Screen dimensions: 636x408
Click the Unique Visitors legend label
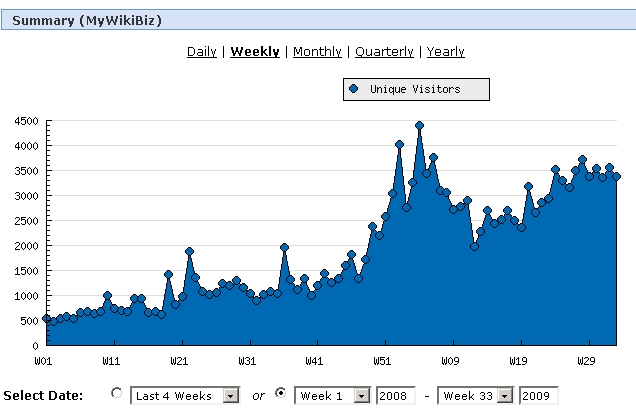click(415, 90)
